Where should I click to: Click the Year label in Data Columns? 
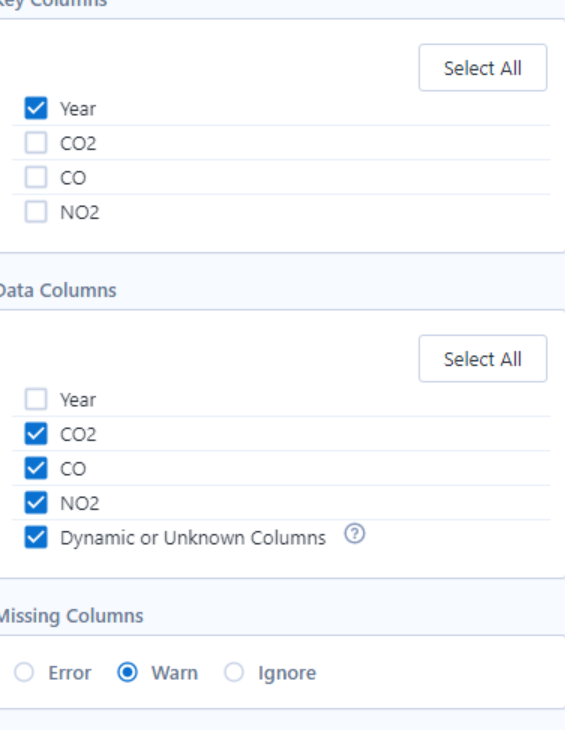point(78,400)
